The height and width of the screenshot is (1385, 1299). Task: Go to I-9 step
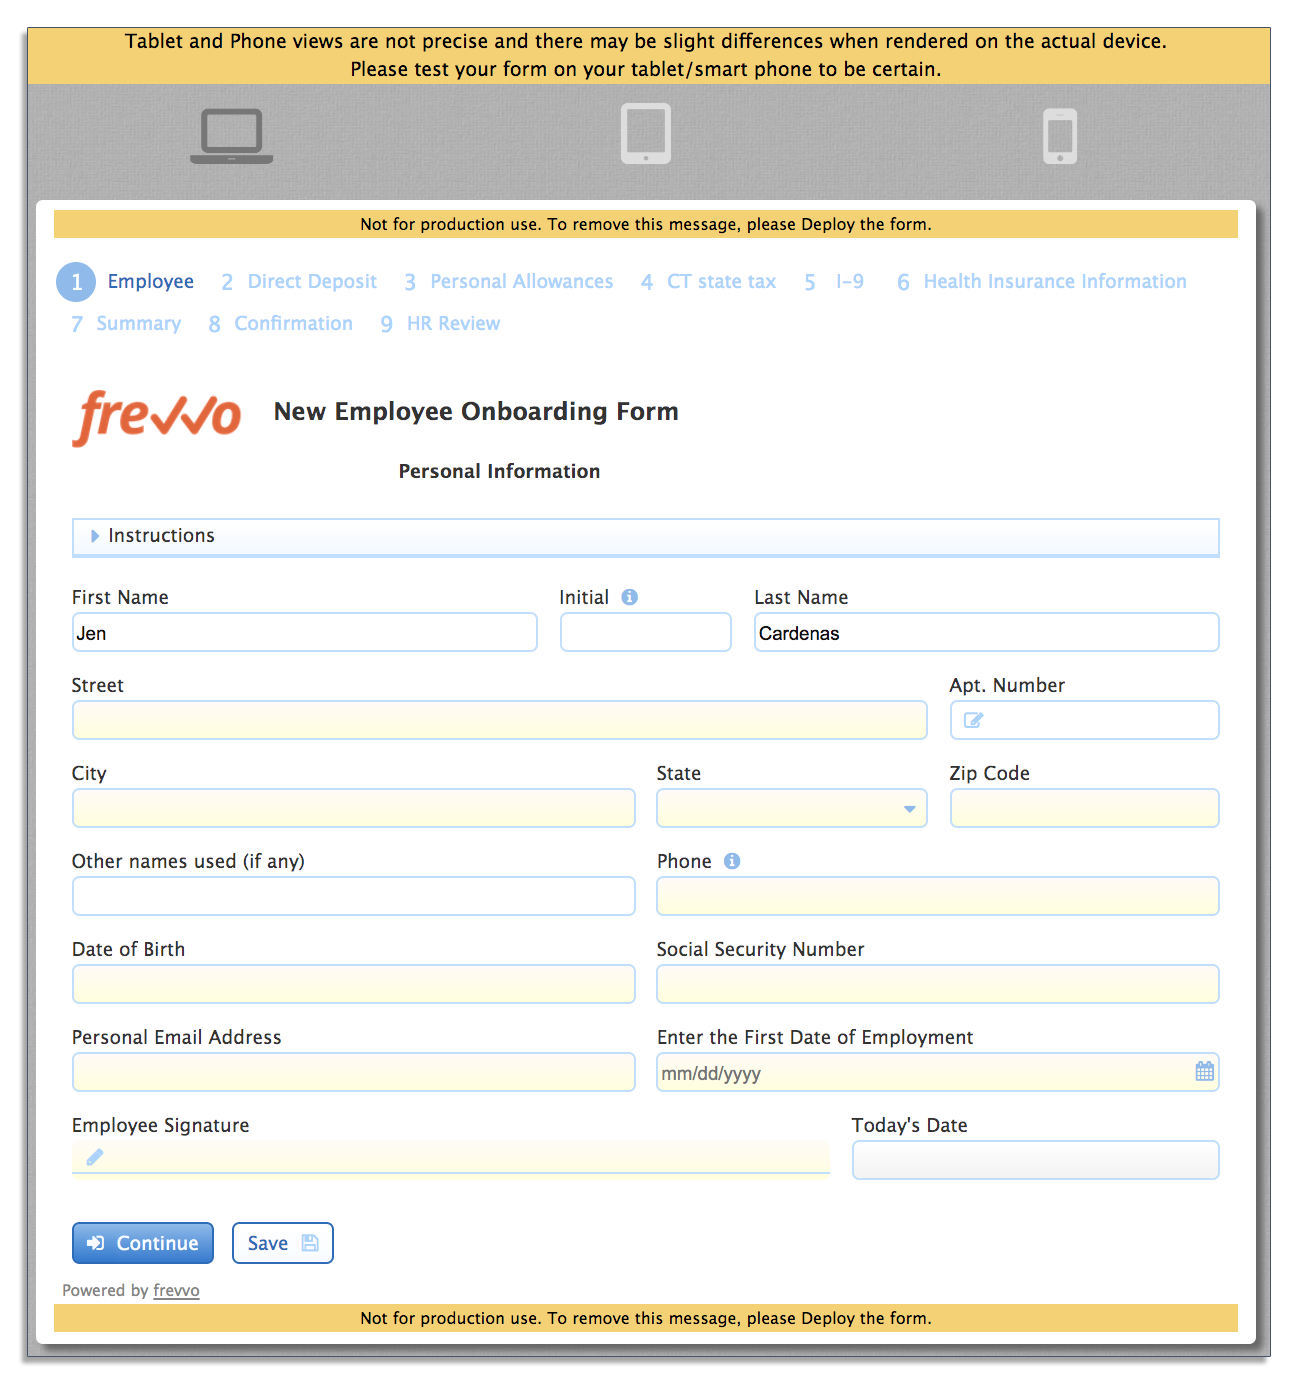(834, 282)
